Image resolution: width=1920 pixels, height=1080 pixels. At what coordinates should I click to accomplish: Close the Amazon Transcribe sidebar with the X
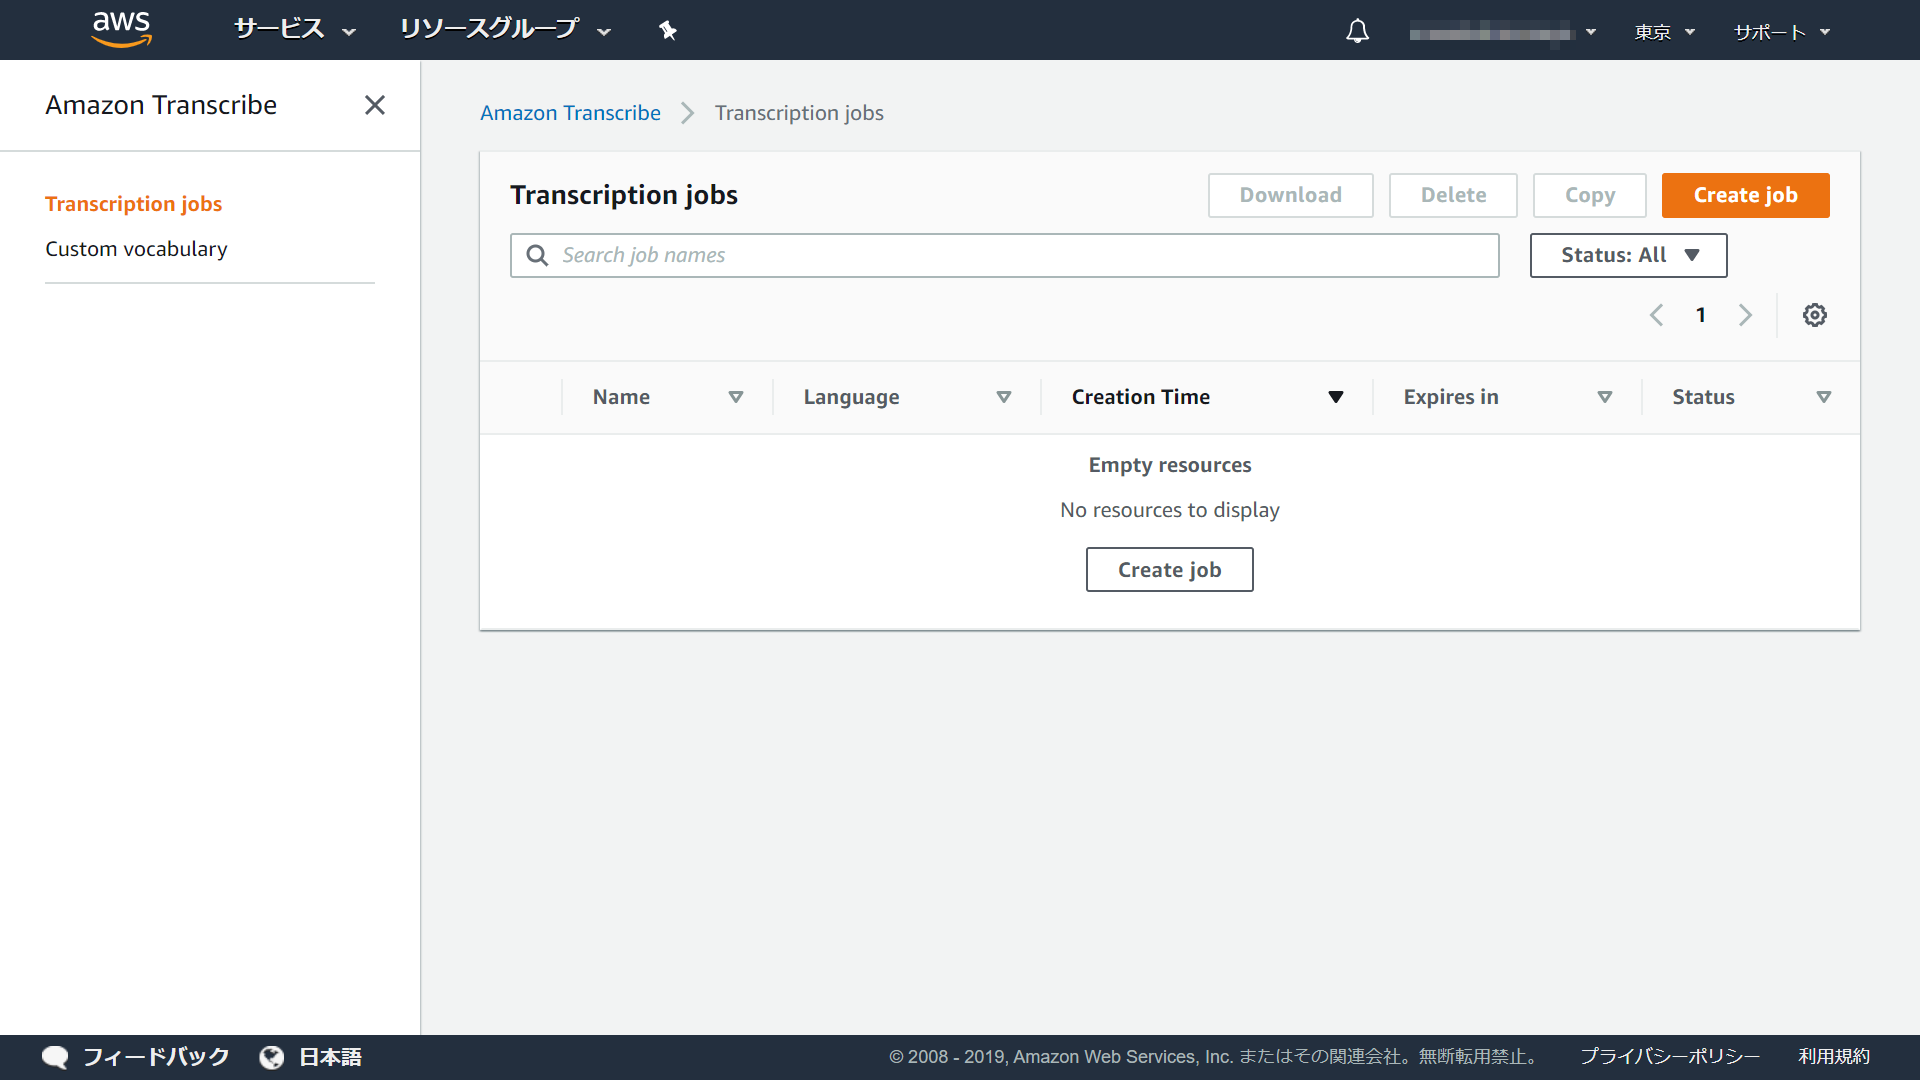pos(375,105)
